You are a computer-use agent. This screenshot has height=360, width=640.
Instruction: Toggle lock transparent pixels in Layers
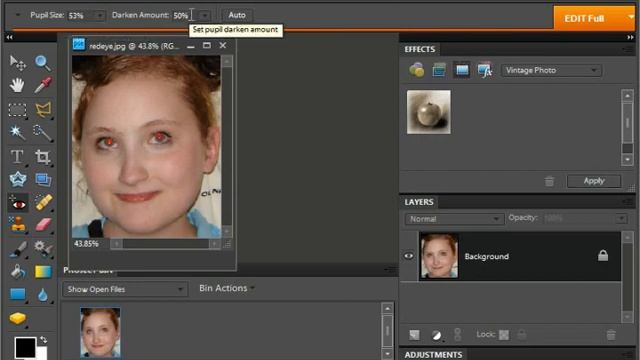[504, 335]
